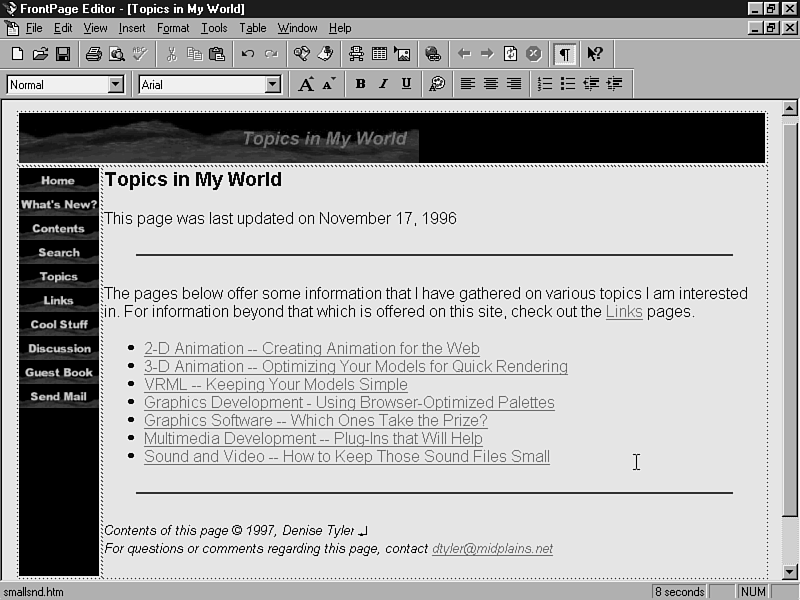Click the vertical scrollbar down arrow
Viewport: 800px width, 600px height.
pos(789,572)
